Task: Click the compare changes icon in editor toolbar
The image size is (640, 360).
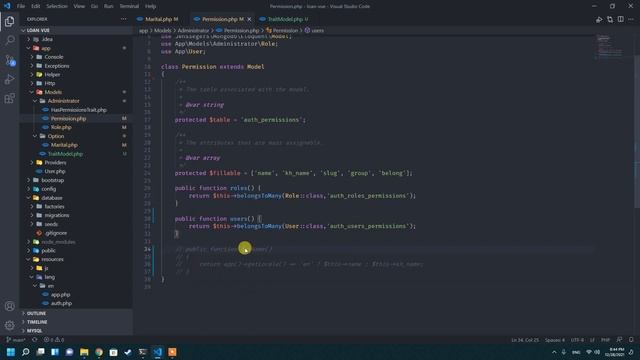Action: click(610, 19)
